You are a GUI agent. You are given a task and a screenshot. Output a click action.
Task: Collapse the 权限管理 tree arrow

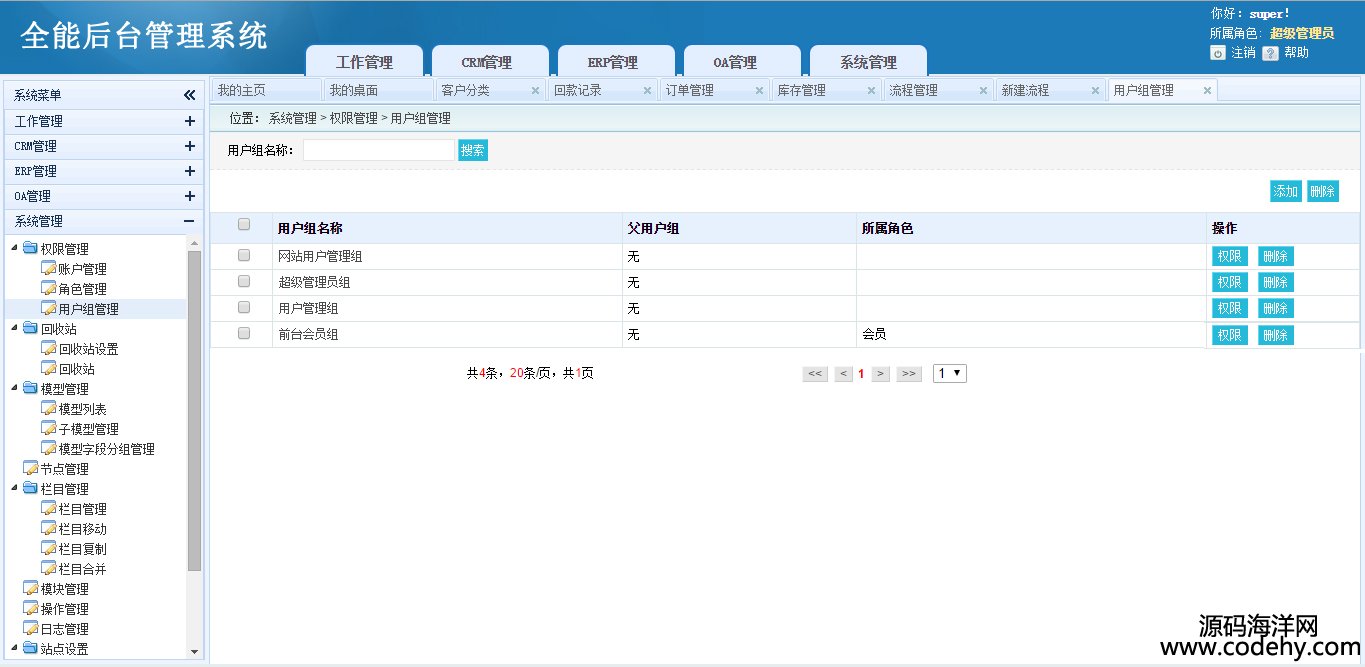(x=15, y=248)
